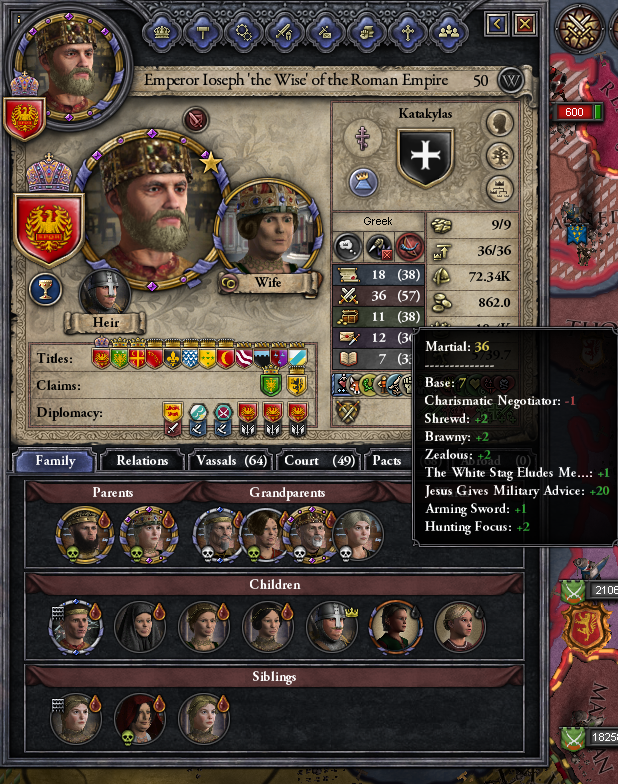Click the golden chalice icon beside heir
Image resolution: width=618 pixels, height=784 pixels.
click(46, 290)
